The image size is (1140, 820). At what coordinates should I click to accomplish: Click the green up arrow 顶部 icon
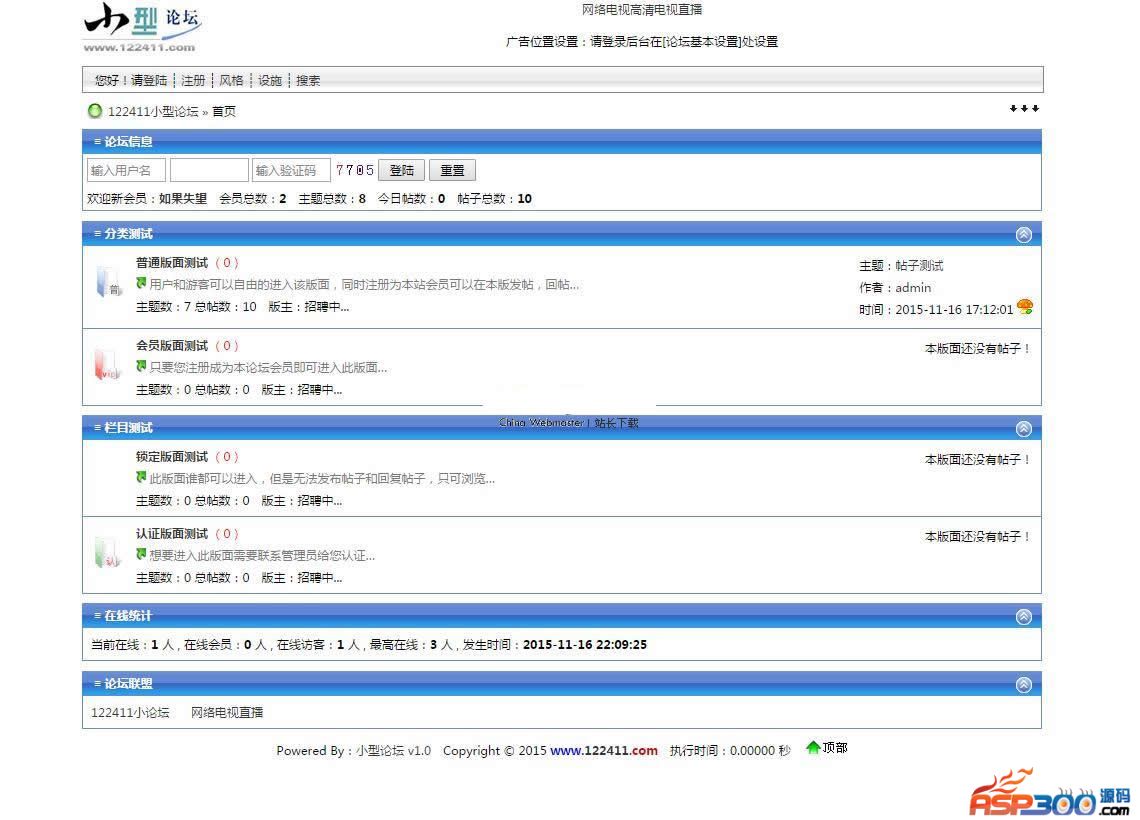pos(813,747)
